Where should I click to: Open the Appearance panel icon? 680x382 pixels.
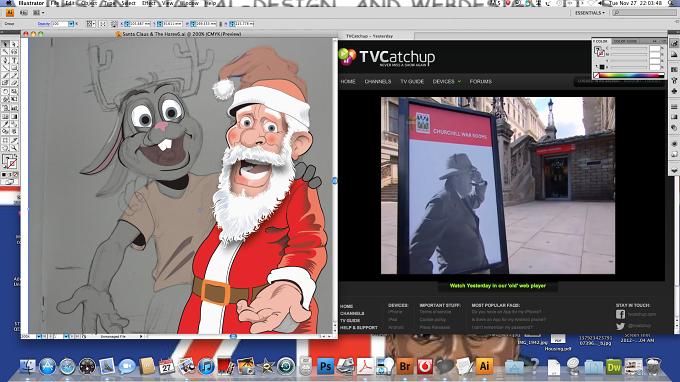pyautogui.click(x=674, y=144)
